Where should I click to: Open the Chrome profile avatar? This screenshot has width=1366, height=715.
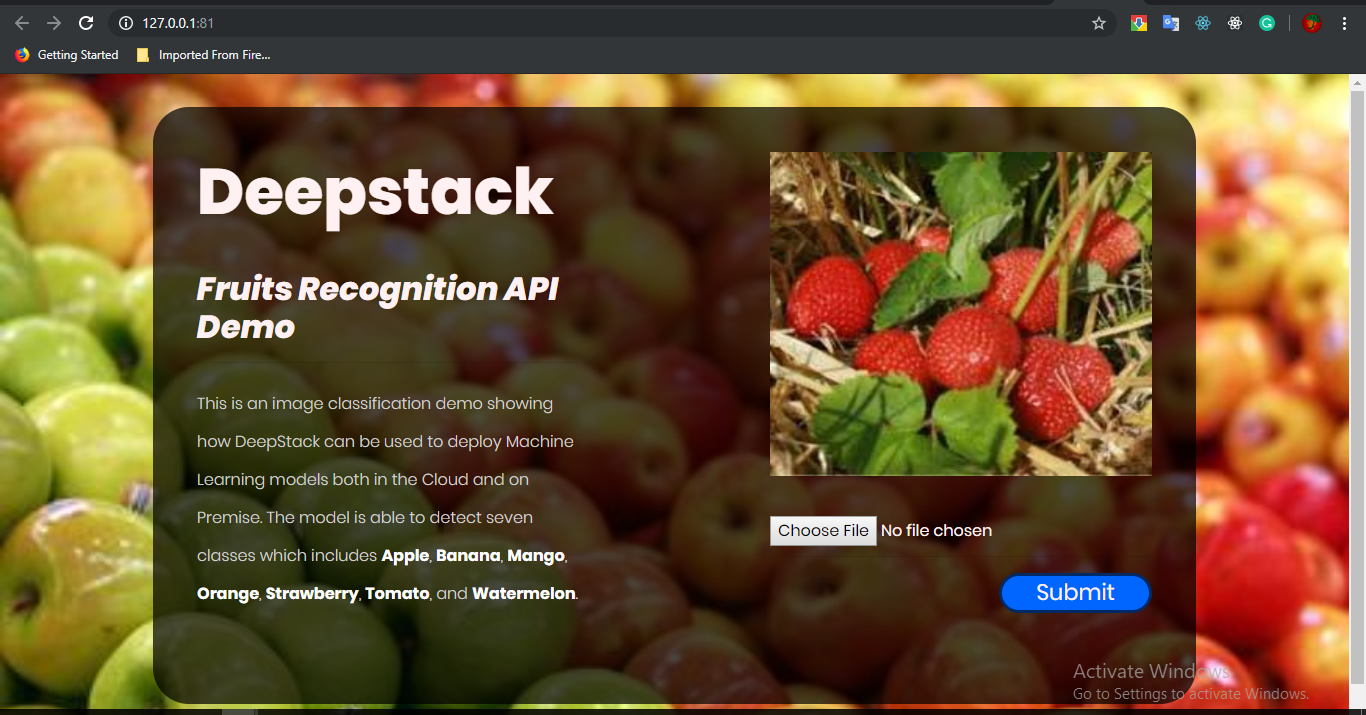(x=1312, y=23)
